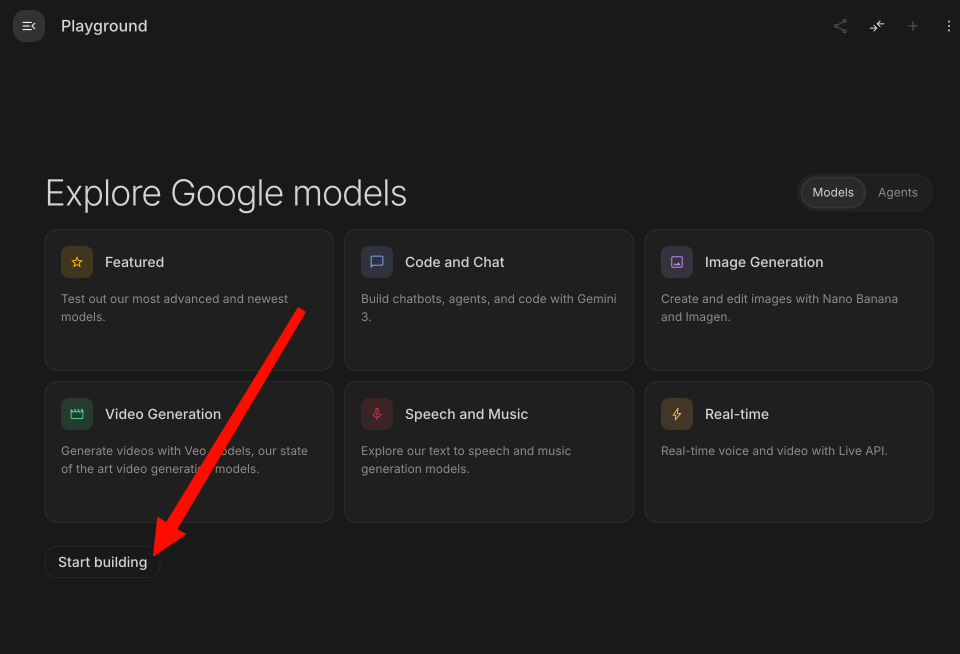This screenshot has height=654, width=960.
Task: Click the Playground page title
Action: (x=104, y=26)
